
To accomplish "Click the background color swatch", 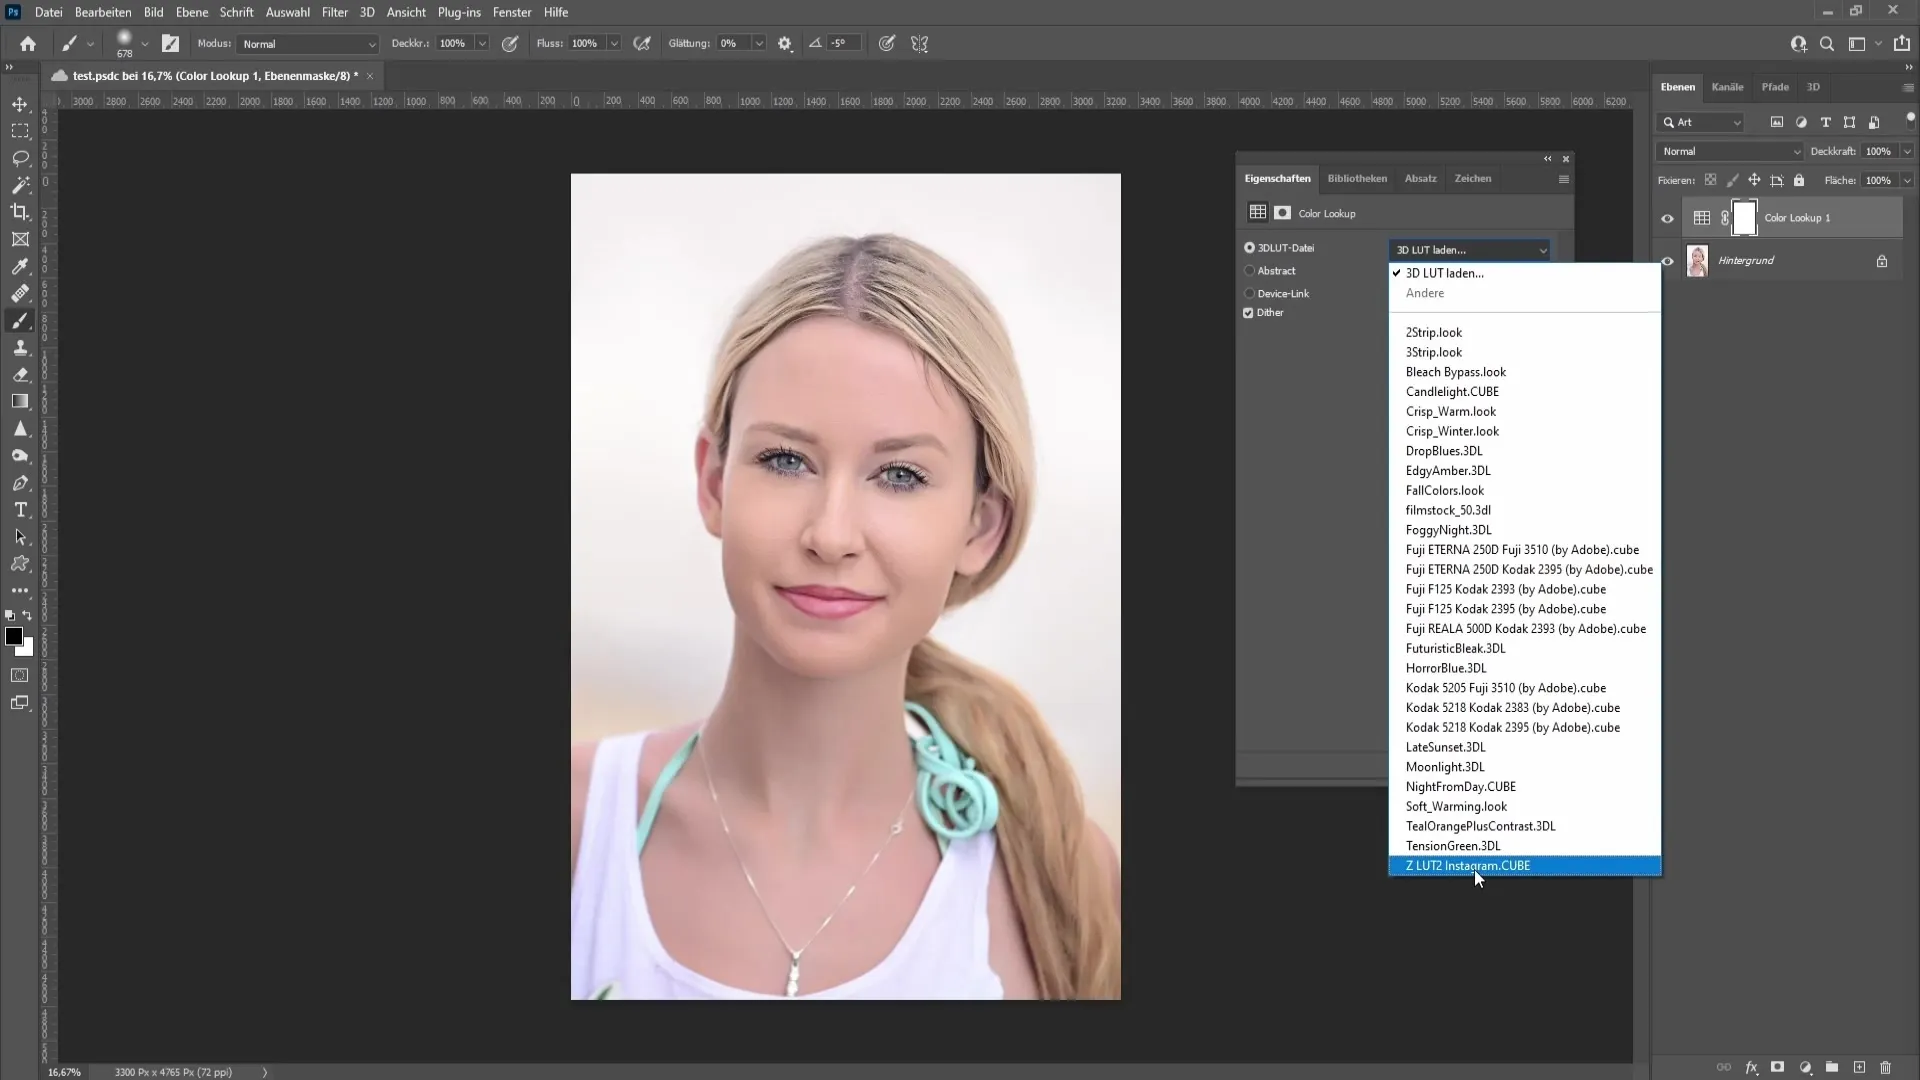I will tap(27, 650).
